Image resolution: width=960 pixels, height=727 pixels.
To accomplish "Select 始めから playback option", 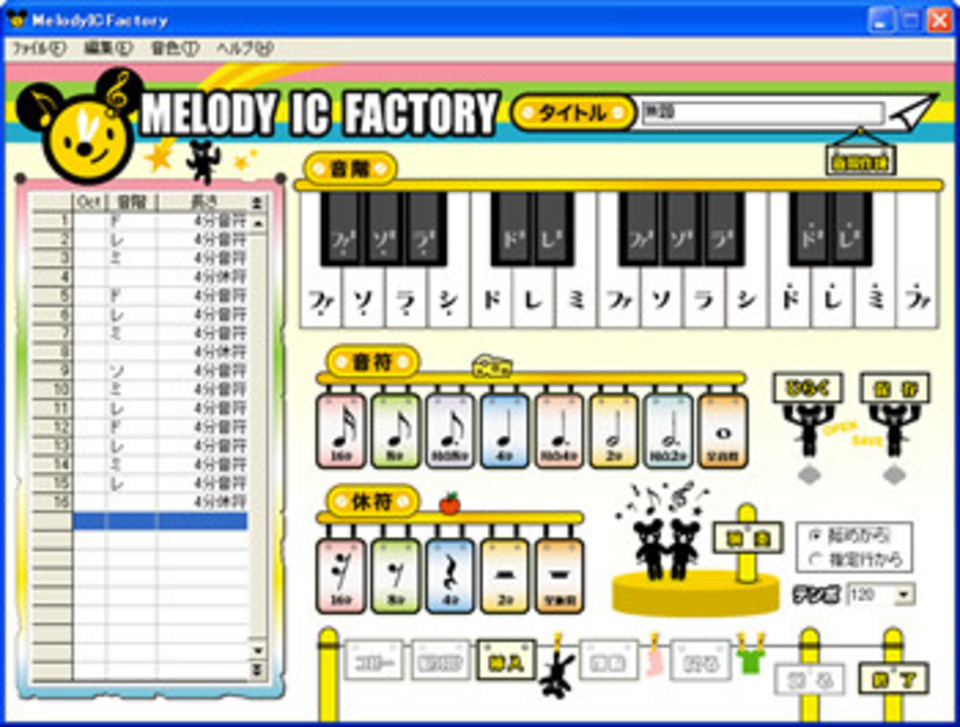I will (851, 536).
